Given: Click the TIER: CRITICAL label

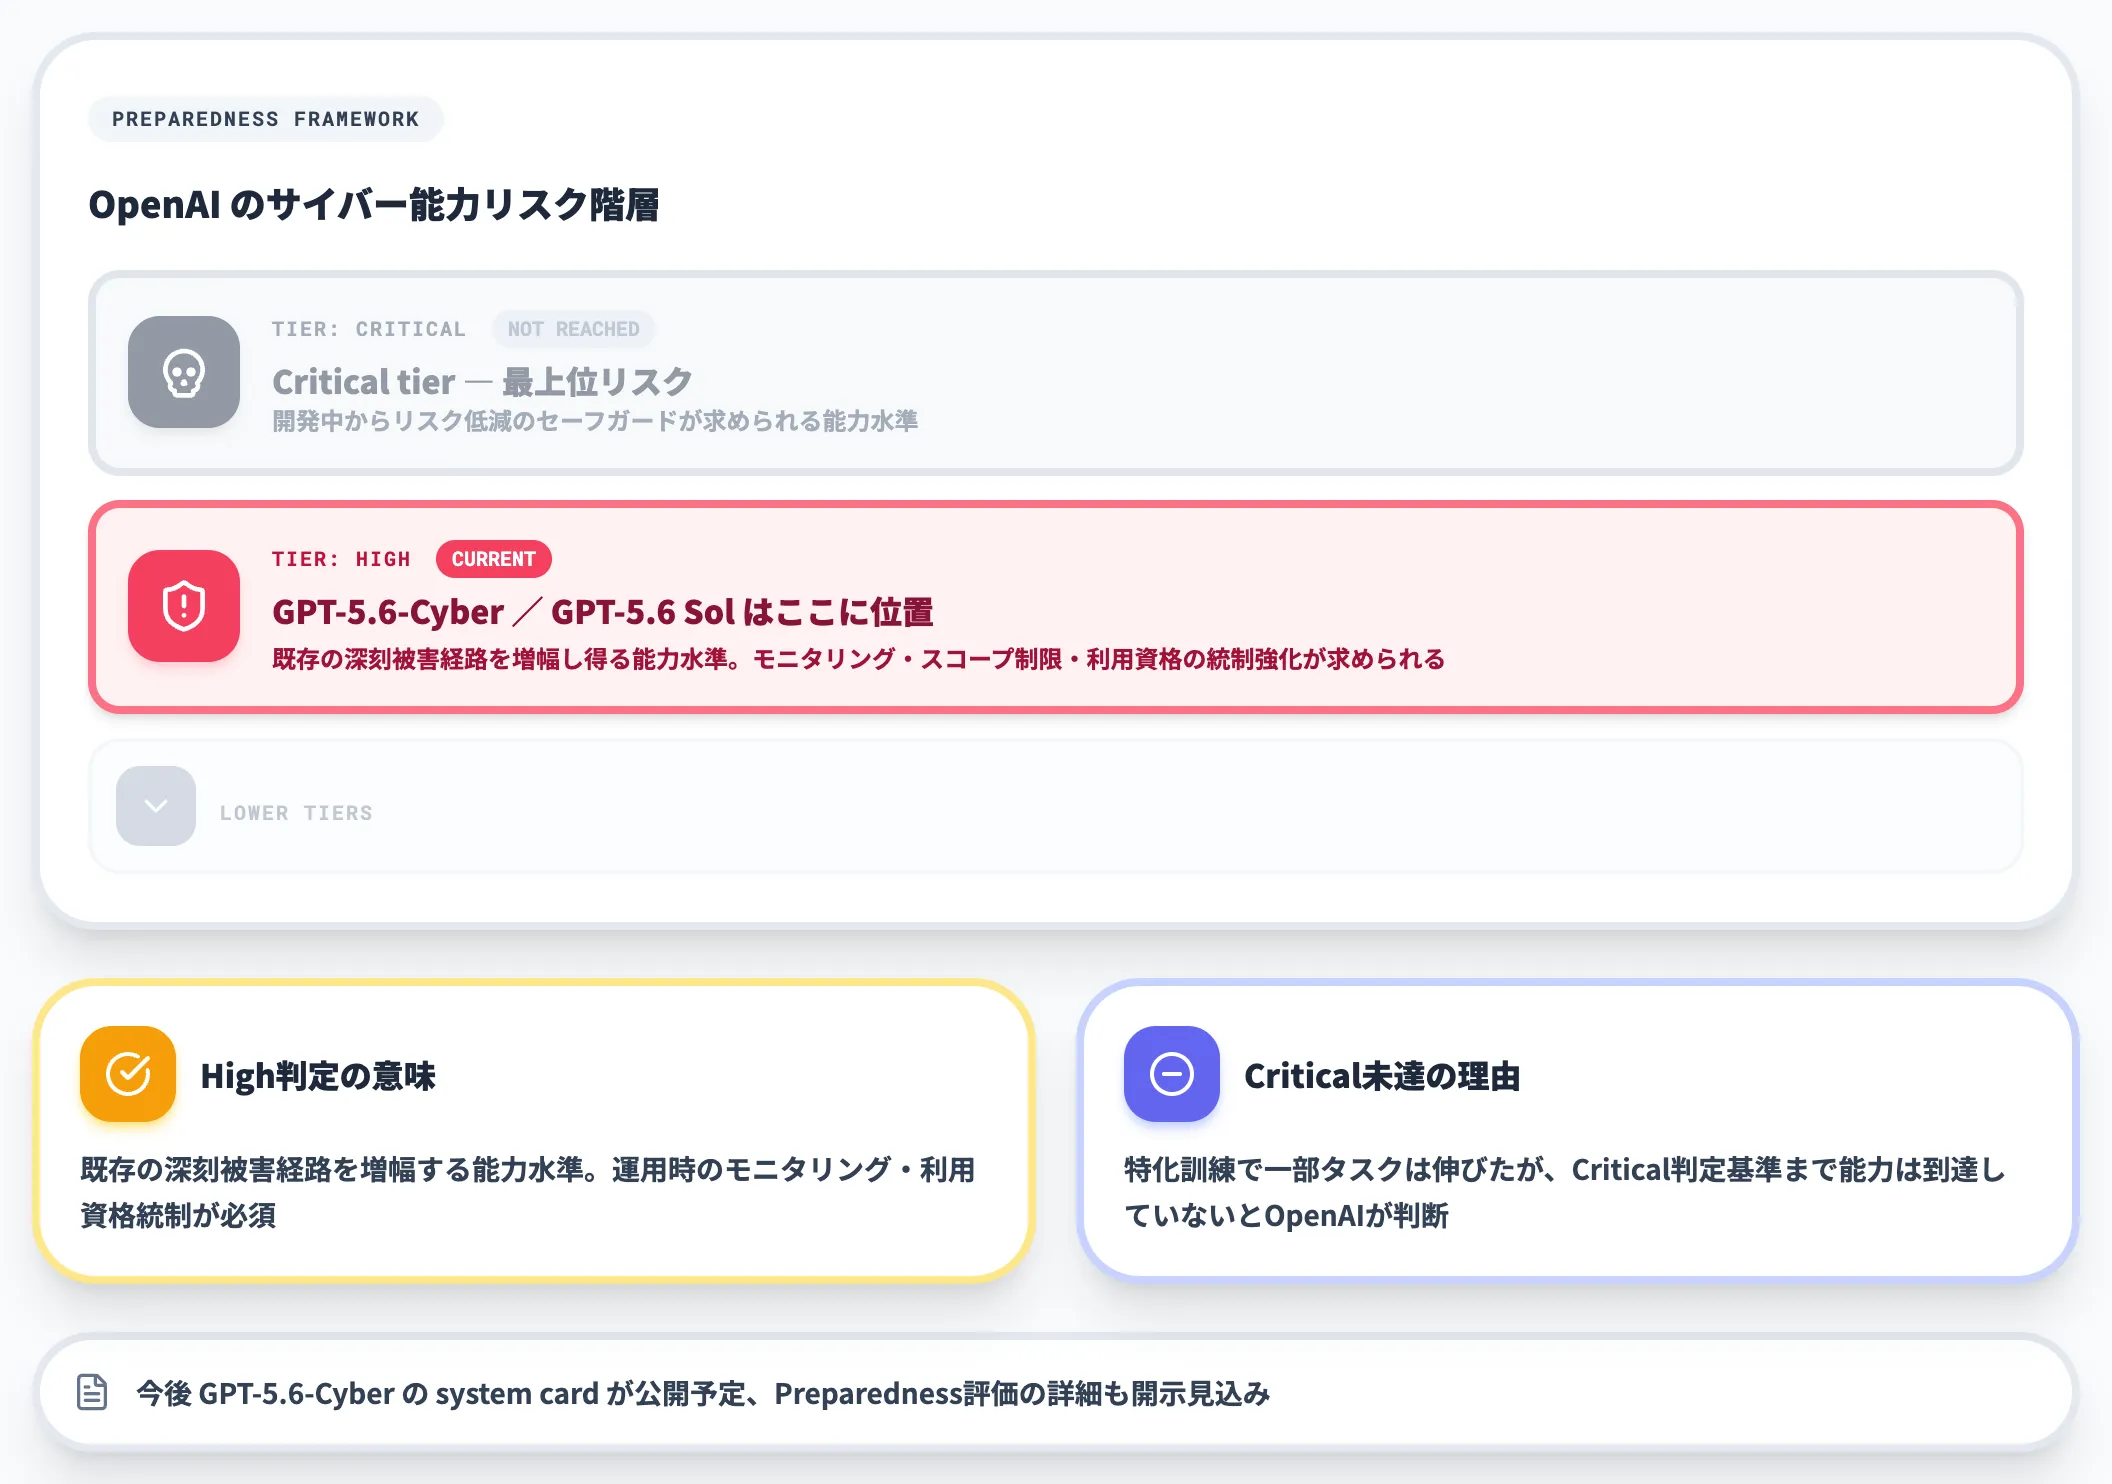Looking at the screenshot, I should [369, 329].
